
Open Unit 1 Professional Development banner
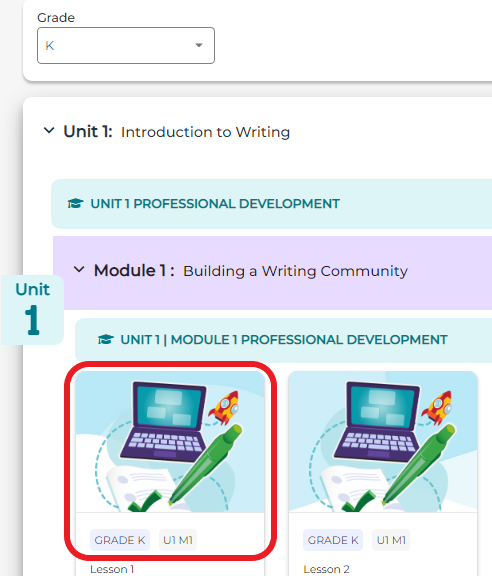pos(272,204)
